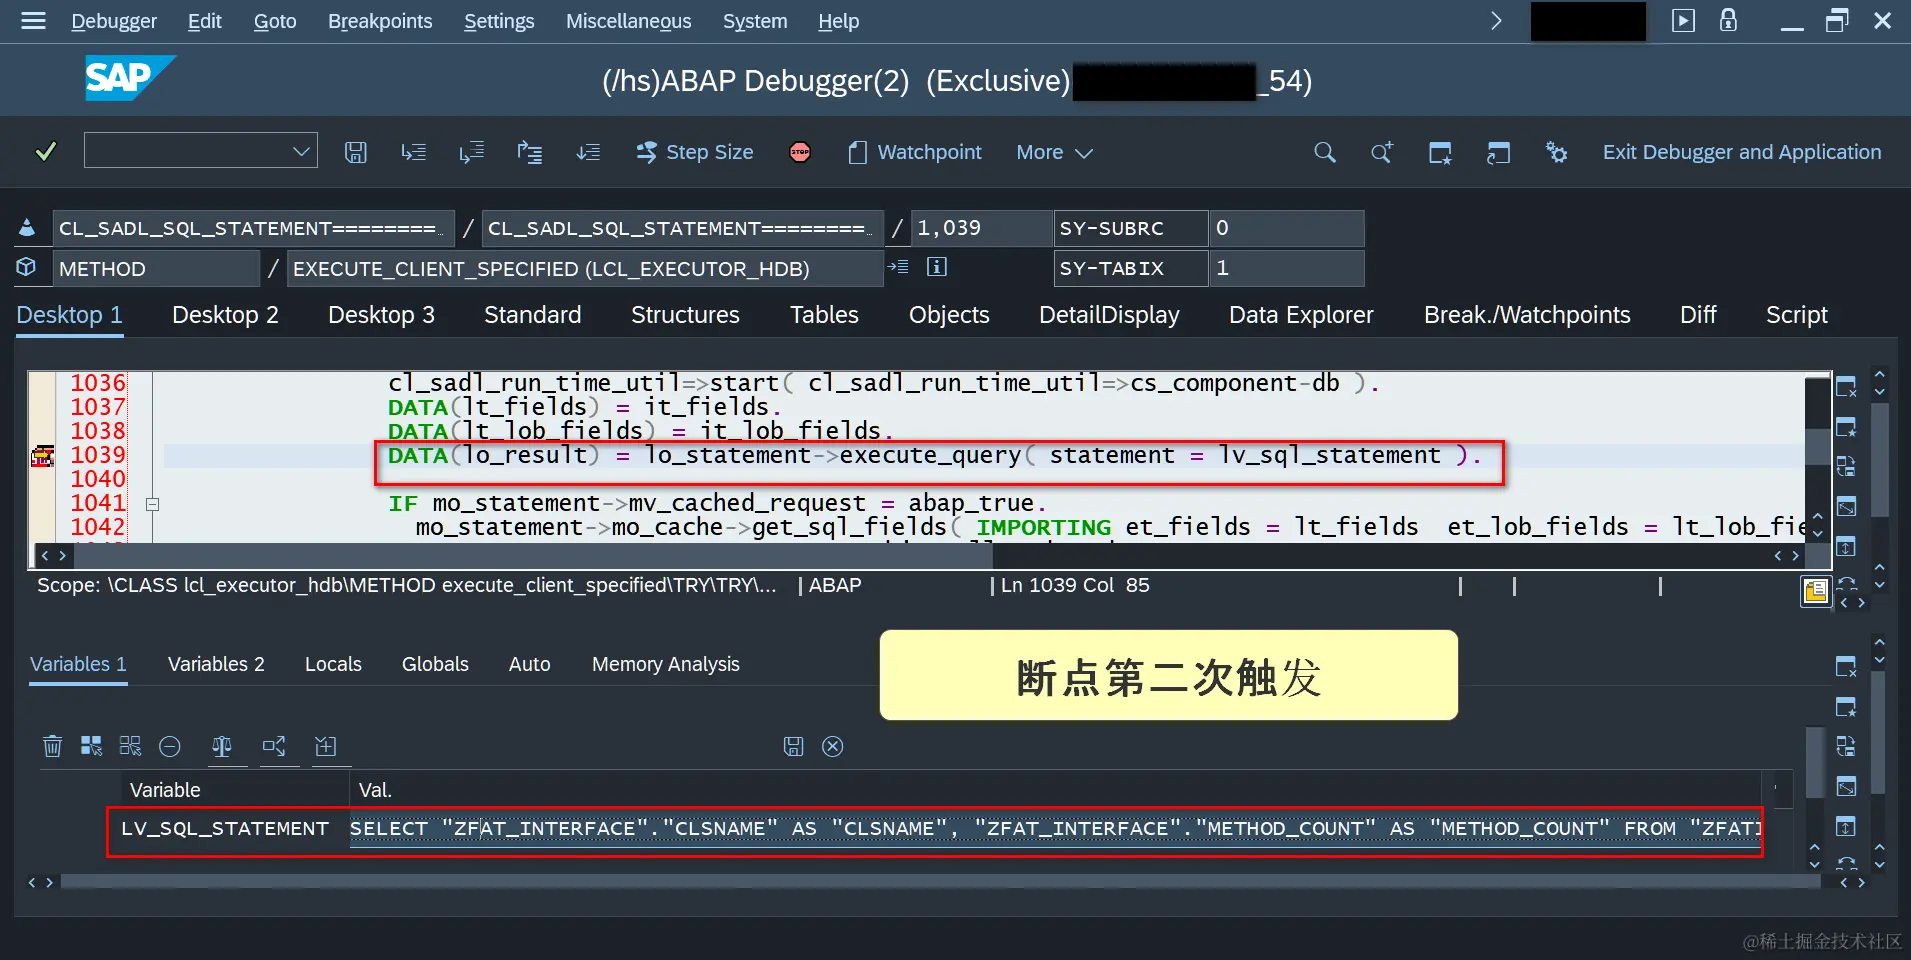The width and height of the screenshot is (1911, 960).
Task: Click the save variables disk icon
Action: coord(793,746)
